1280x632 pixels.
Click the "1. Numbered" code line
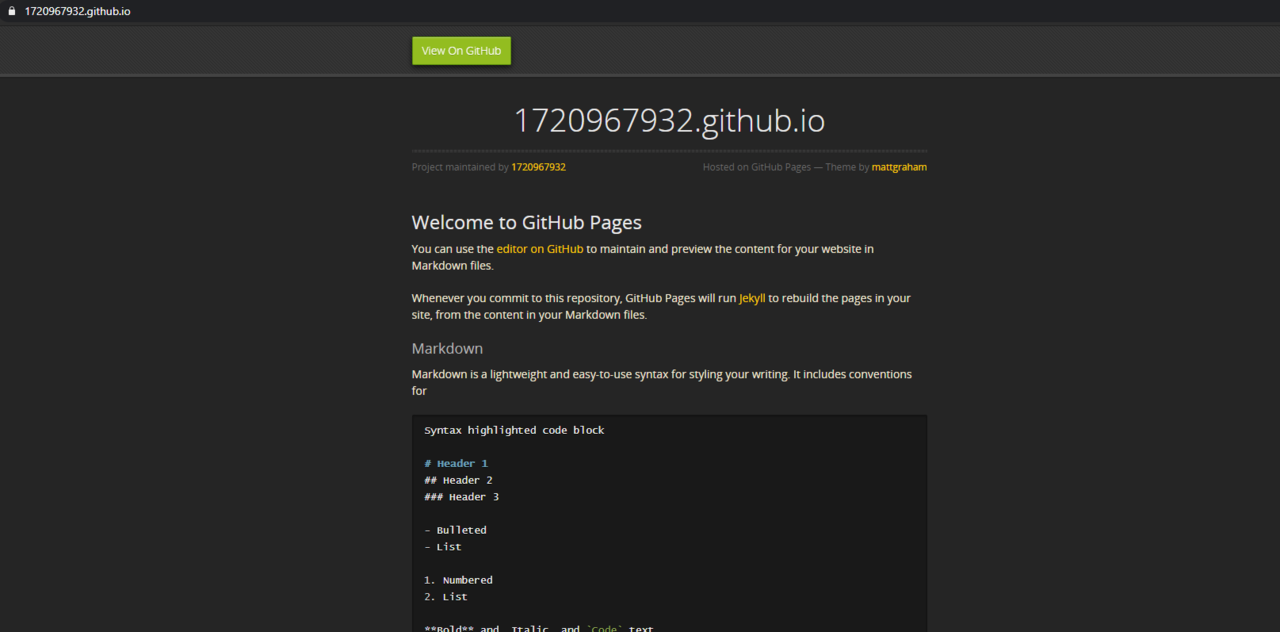tap(458, 580)
